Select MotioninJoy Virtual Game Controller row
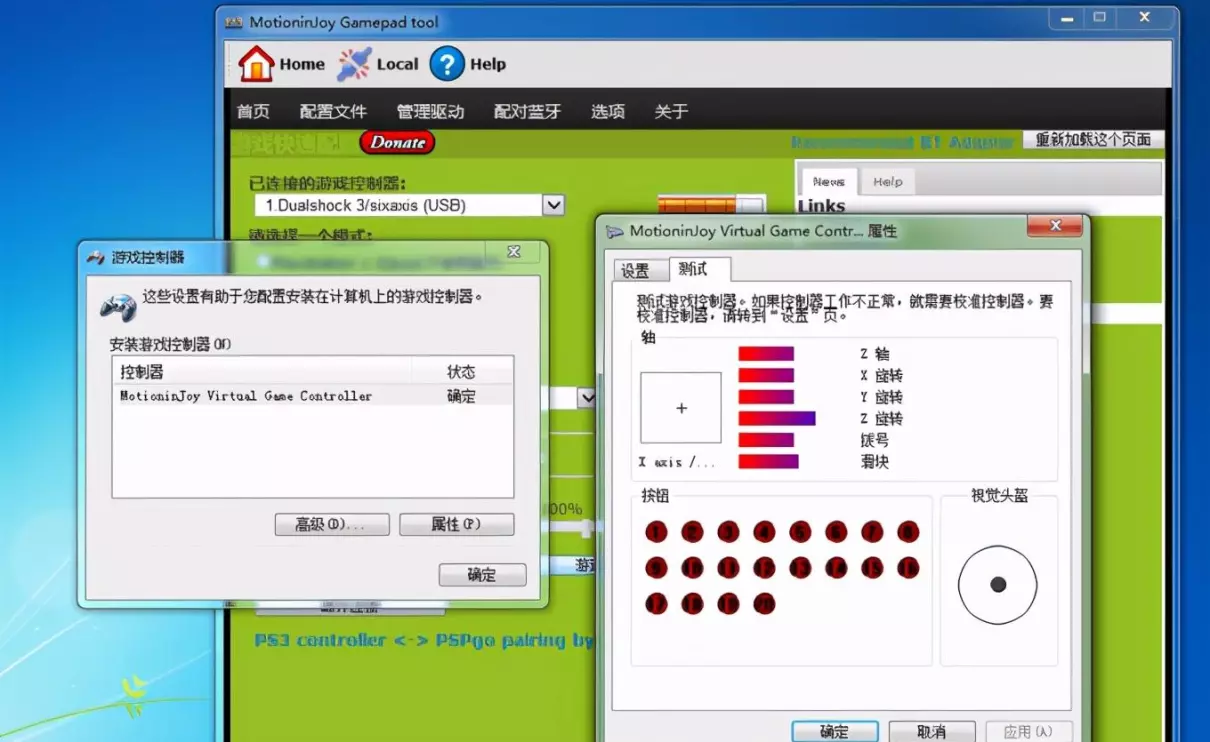Screen dimensions: 1210x742 (312, 396)
